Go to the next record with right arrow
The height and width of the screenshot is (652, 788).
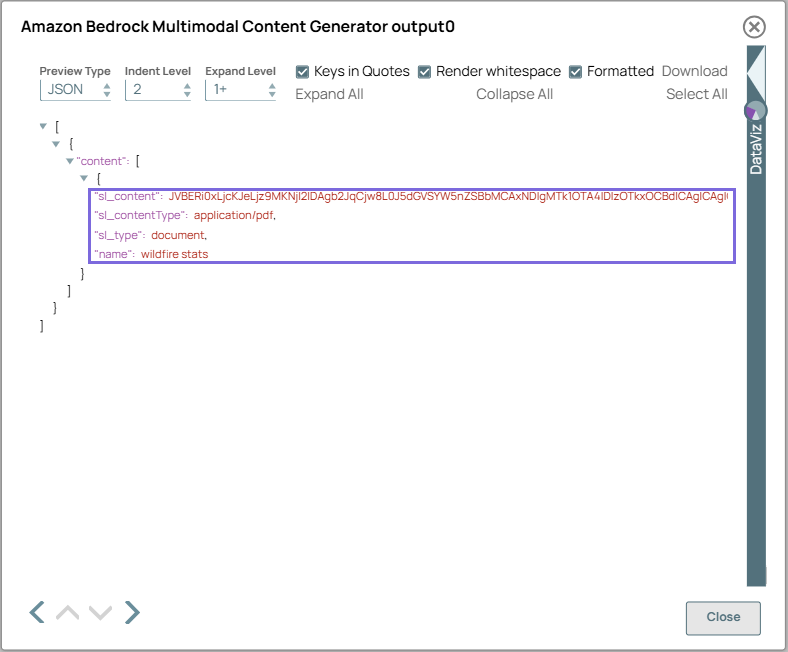click(132, 612)
